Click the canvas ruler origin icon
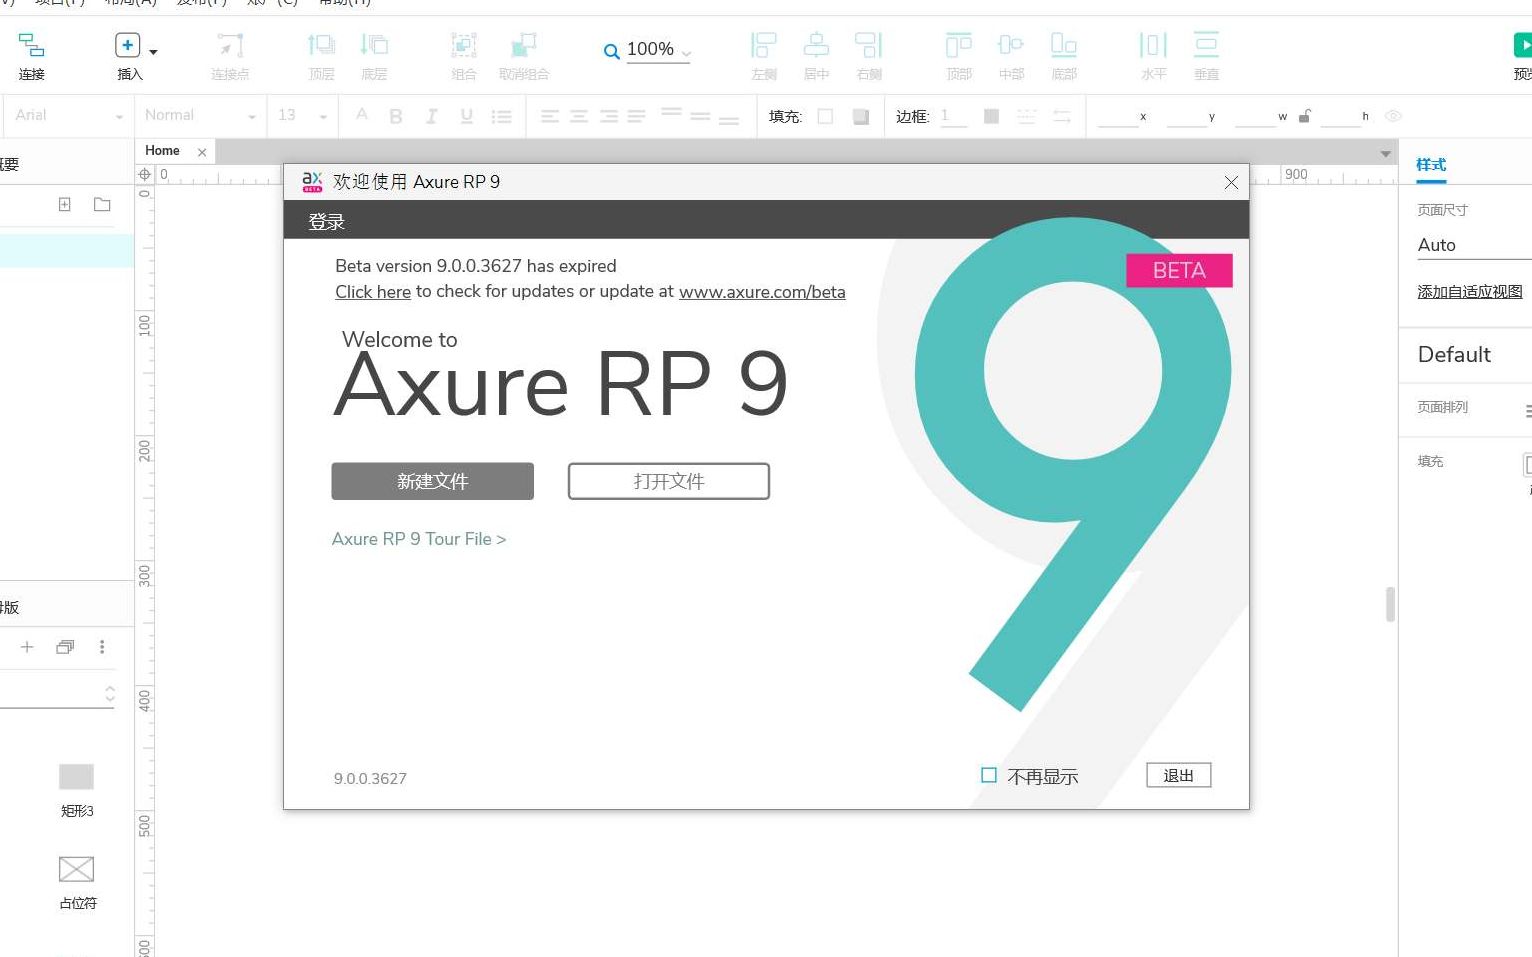 144,174
